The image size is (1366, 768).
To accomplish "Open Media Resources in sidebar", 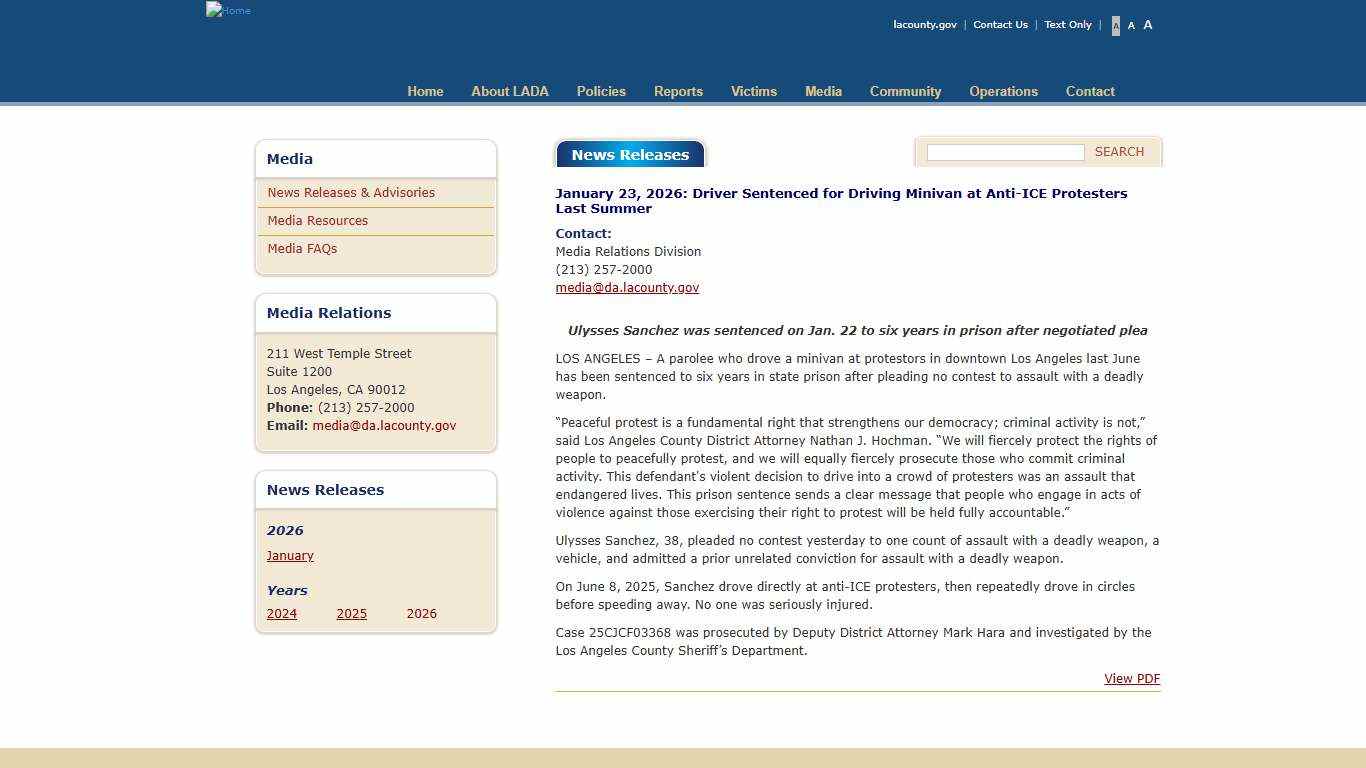I will click(x=318, y=221).
